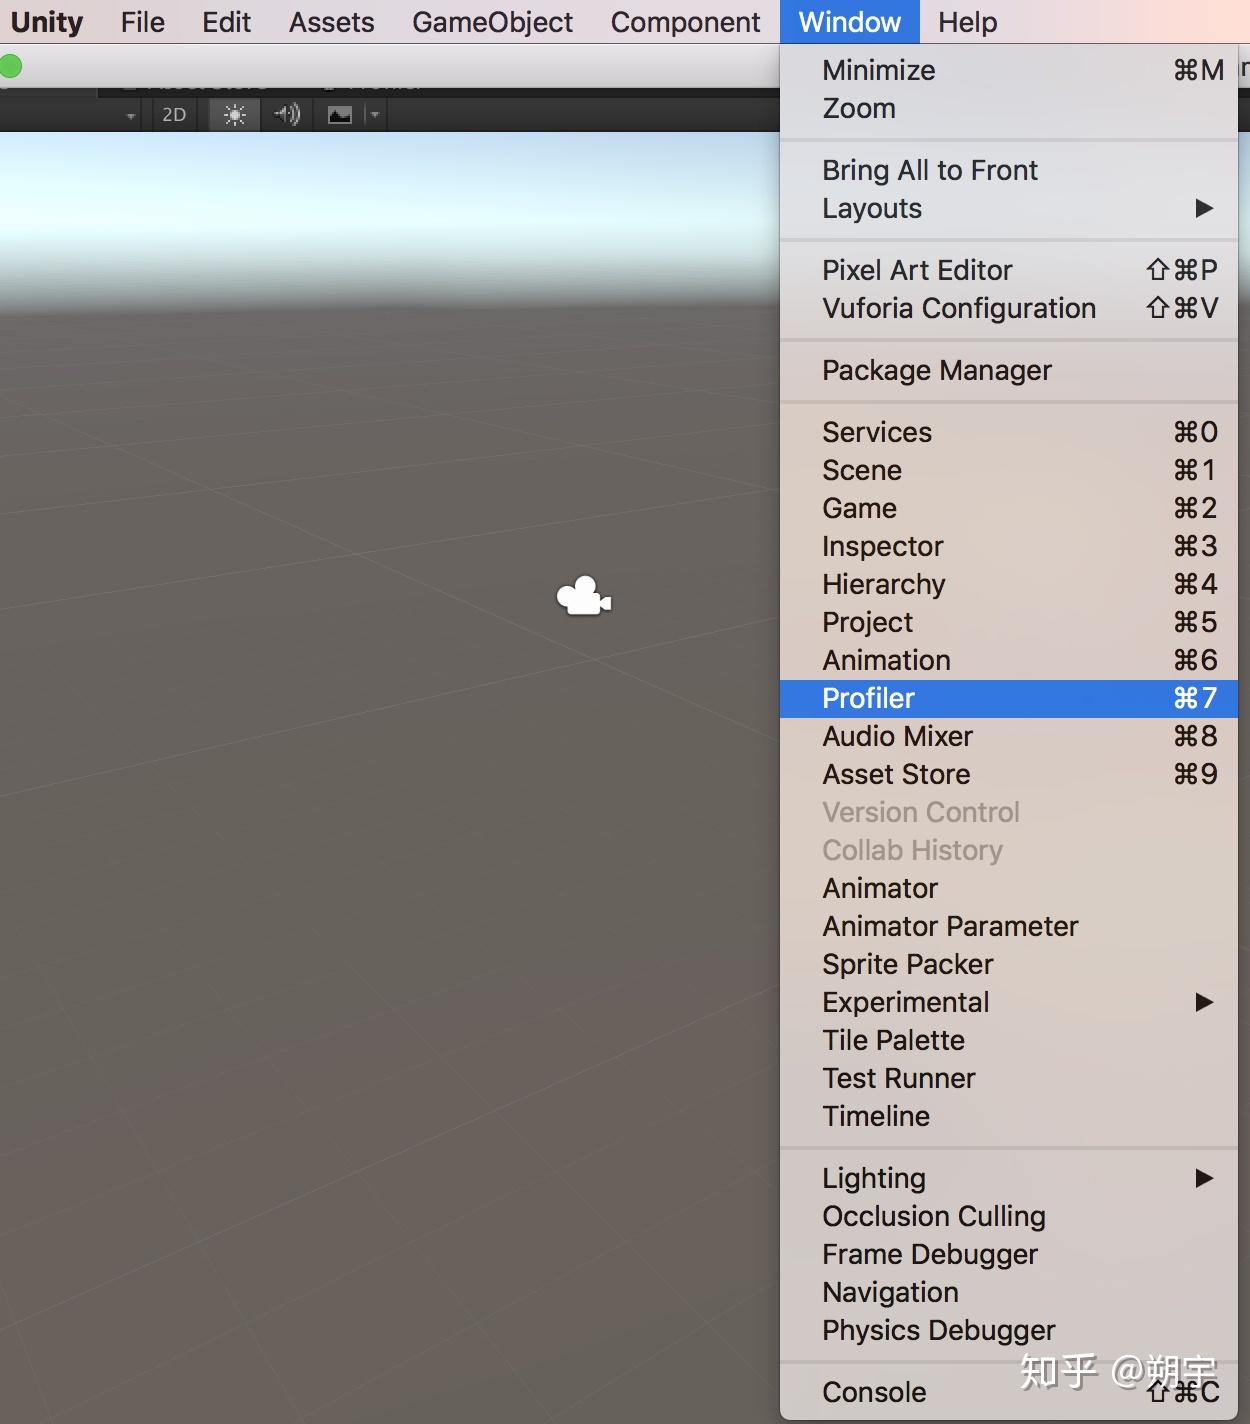Open the Animator window
Viewport: 1250px width, 1424px height.
coord(1009,888)
